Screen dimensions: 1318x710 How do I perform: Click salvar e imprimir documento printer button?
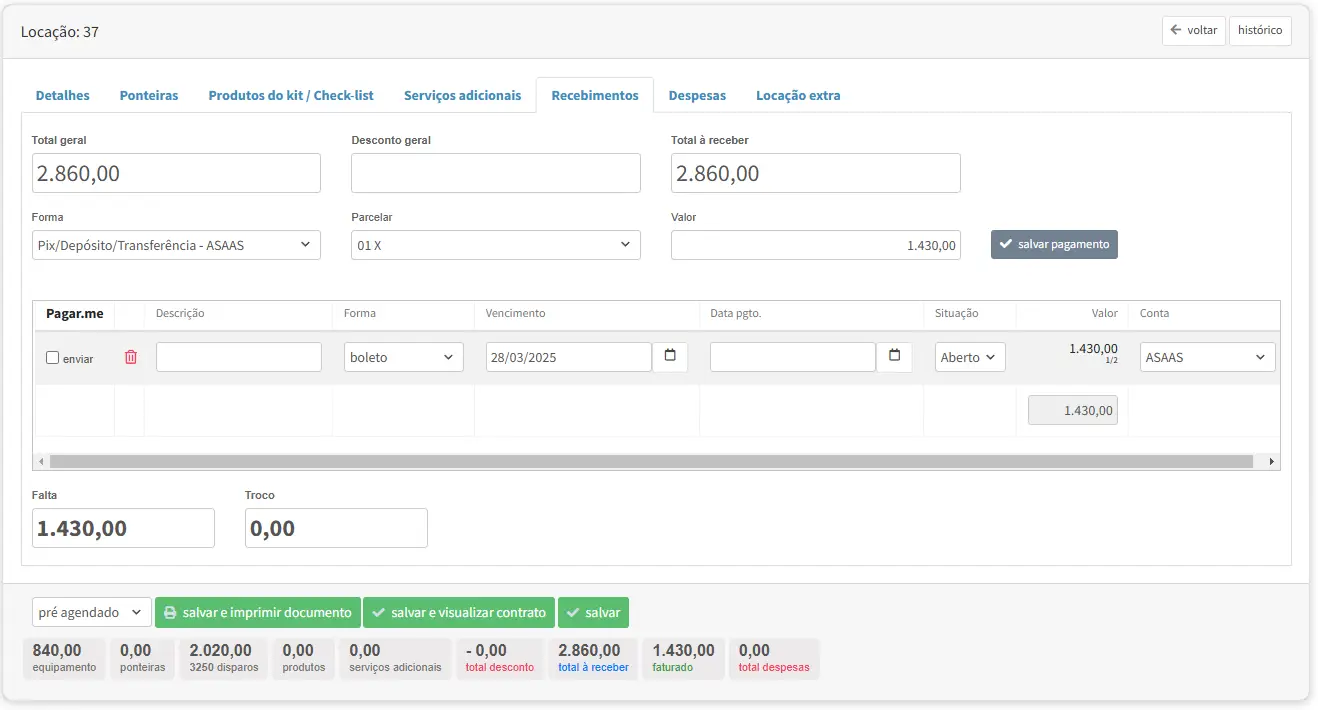click(x=257, y=613)
